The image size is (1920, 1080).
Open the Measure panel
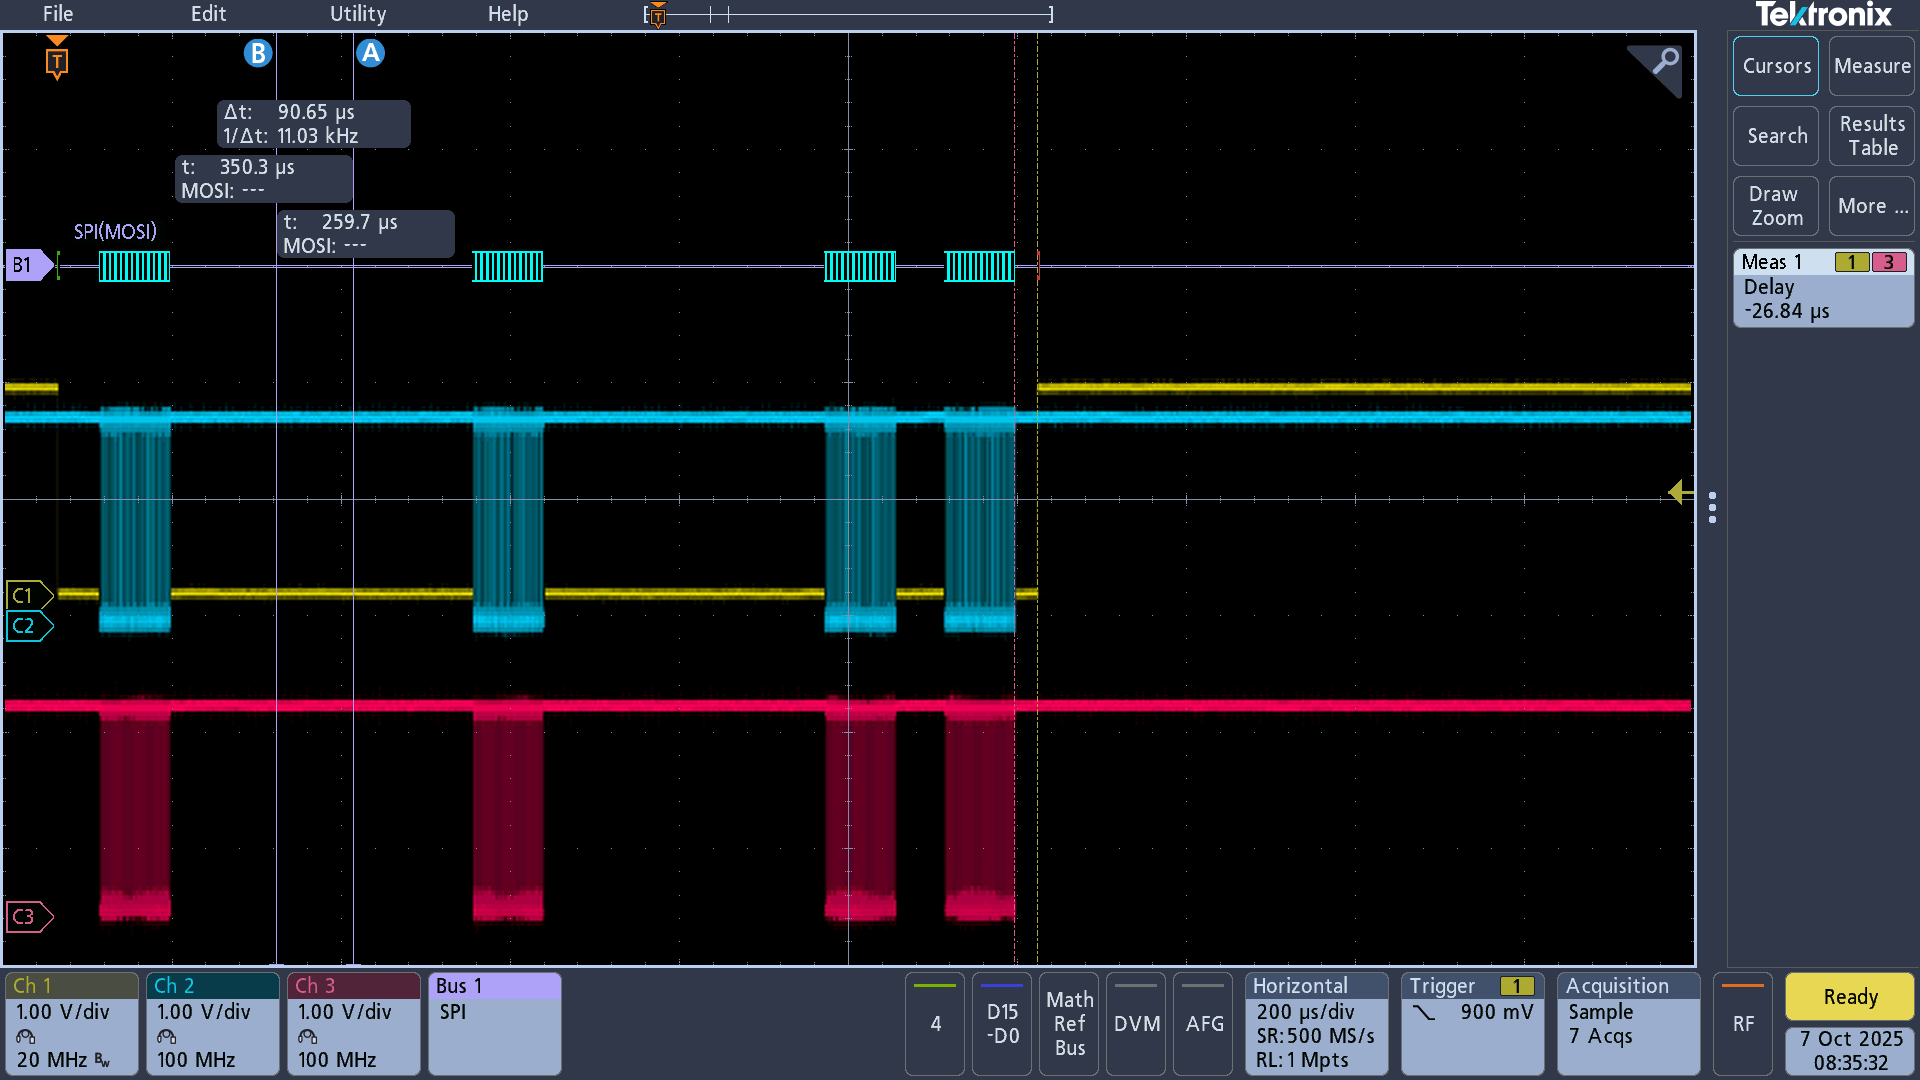tap(1872, 66)
